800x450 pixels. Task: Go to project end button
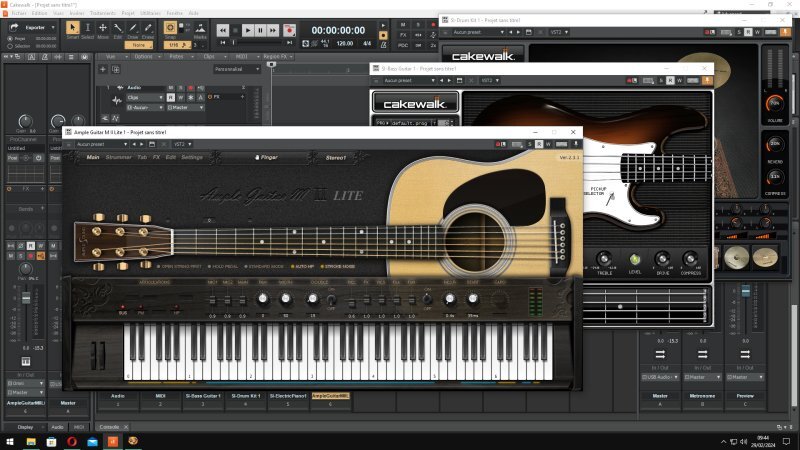pyautogui.click(x=289, y=43)
